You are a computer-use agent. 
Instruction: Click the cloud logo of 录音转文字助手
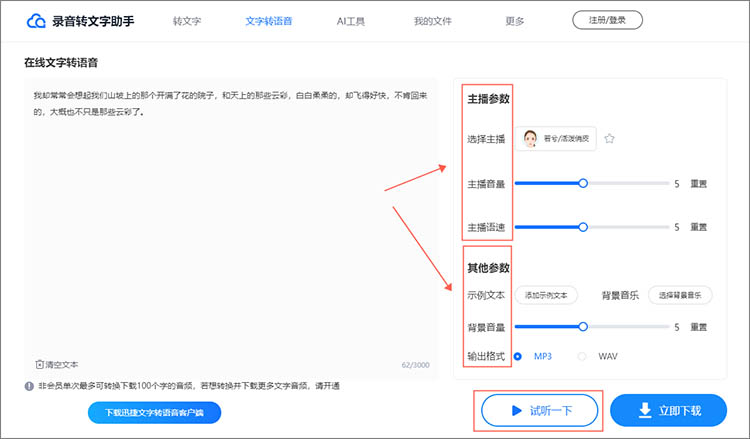[36, 21]
